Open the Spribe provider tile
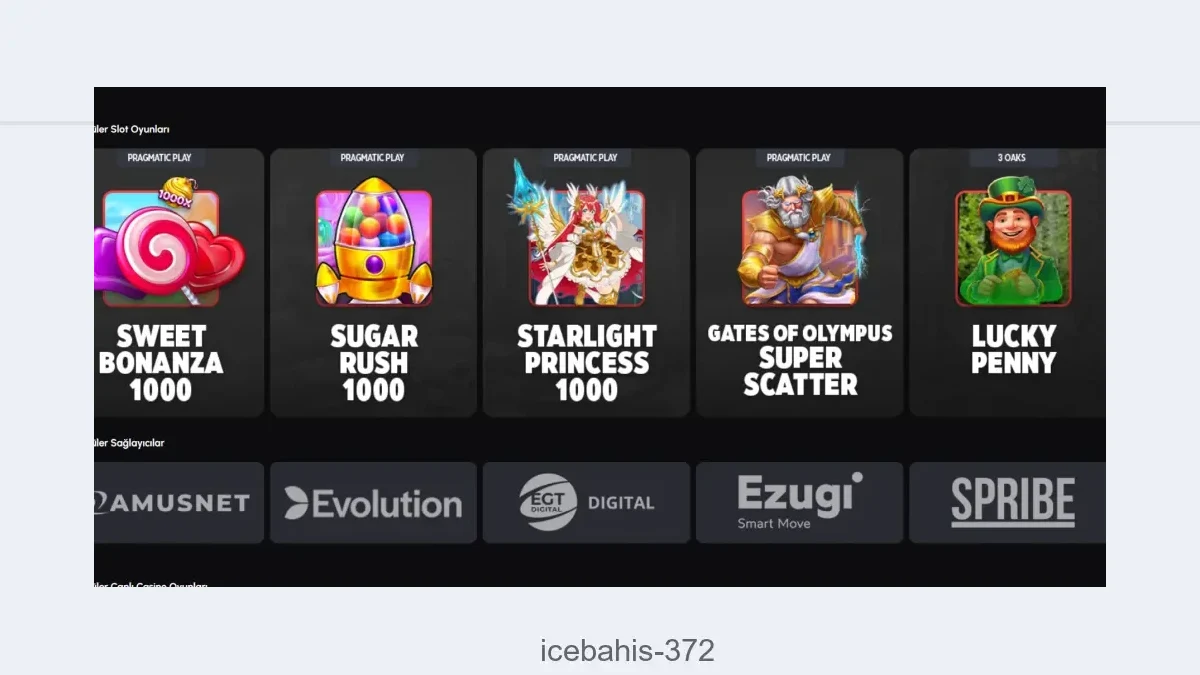This screenshot has width=1200, height=675. point(1007,503)
